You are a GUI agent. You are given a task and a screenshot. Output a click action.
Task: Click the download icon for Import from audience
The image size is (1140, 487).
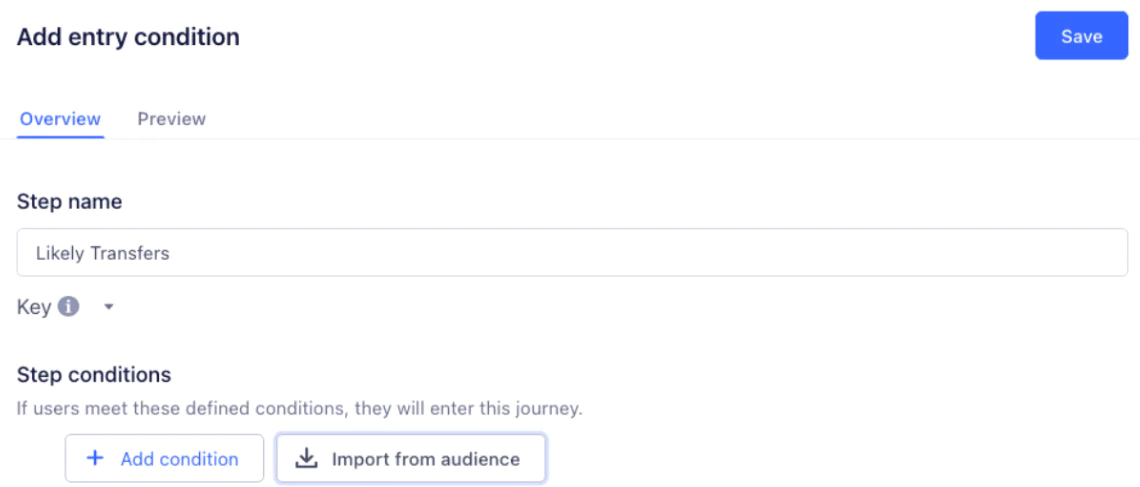[307, 459]
